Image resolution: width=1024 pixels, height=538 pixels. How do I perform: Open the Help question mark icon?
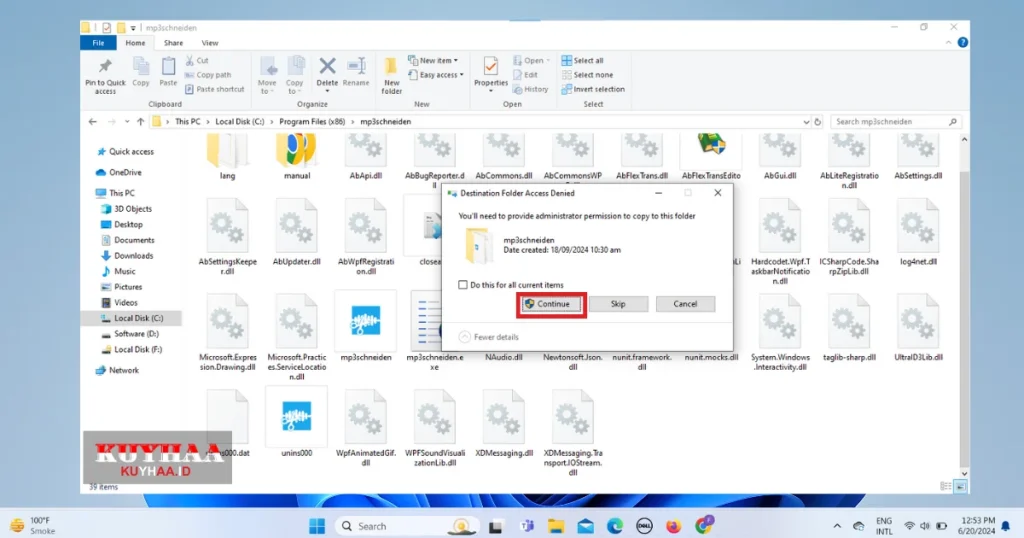963,42
